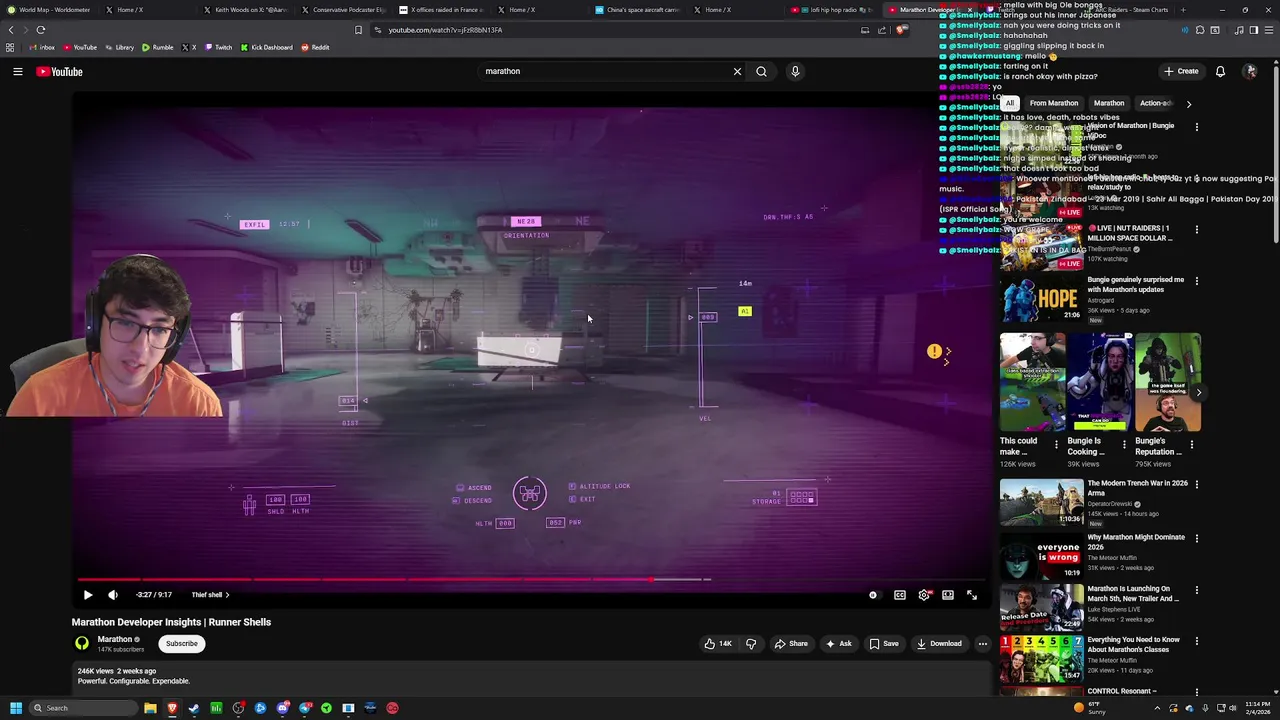Open the browser main menu

tap(1269, 30)
